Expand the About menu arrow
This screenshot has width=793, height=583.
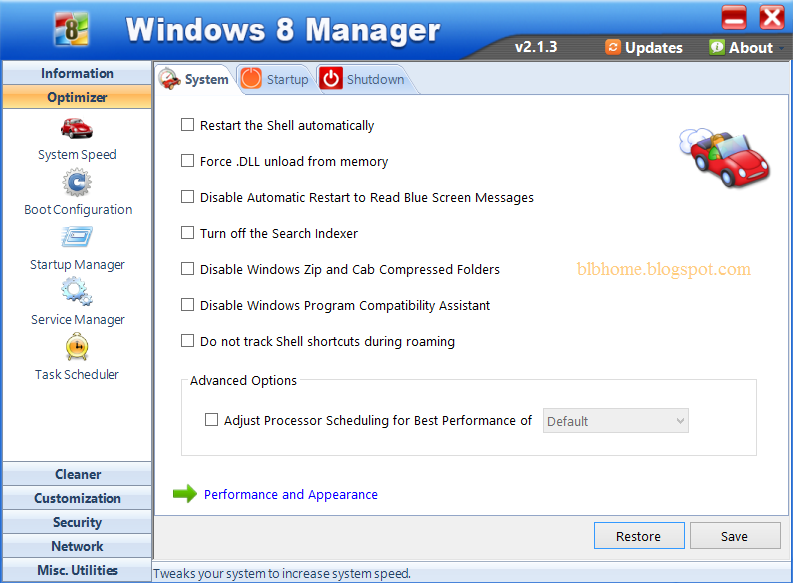[781, 49]
